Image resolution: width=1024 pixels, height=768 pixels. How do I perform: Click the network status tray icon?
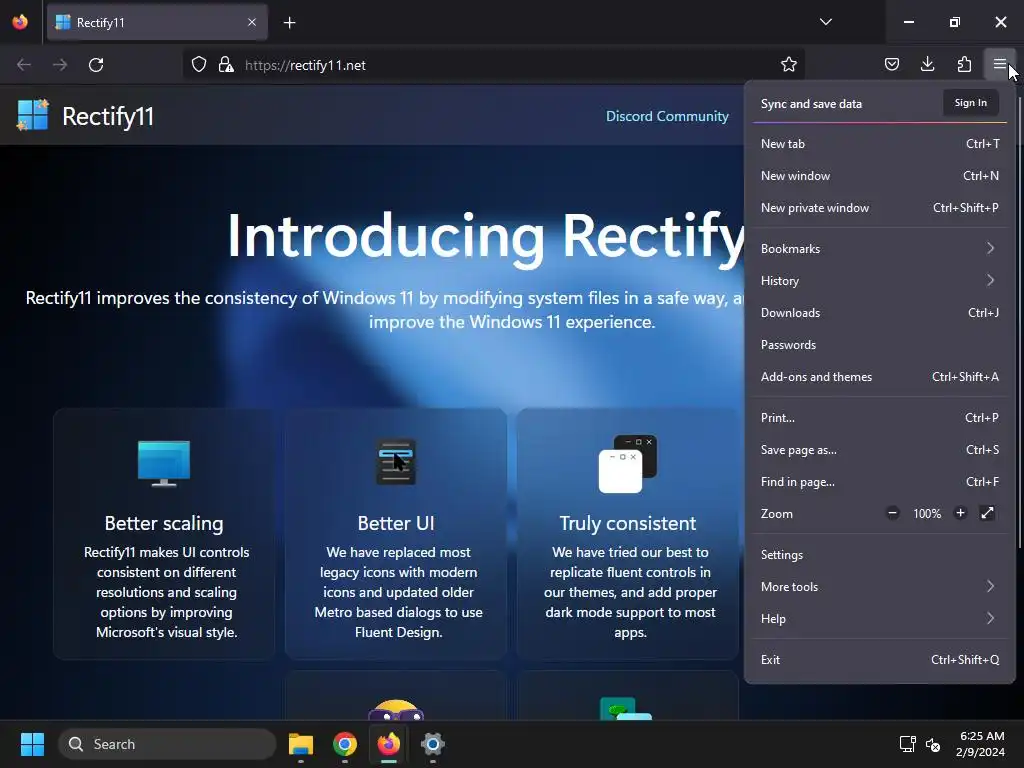[x=907, y=744]
